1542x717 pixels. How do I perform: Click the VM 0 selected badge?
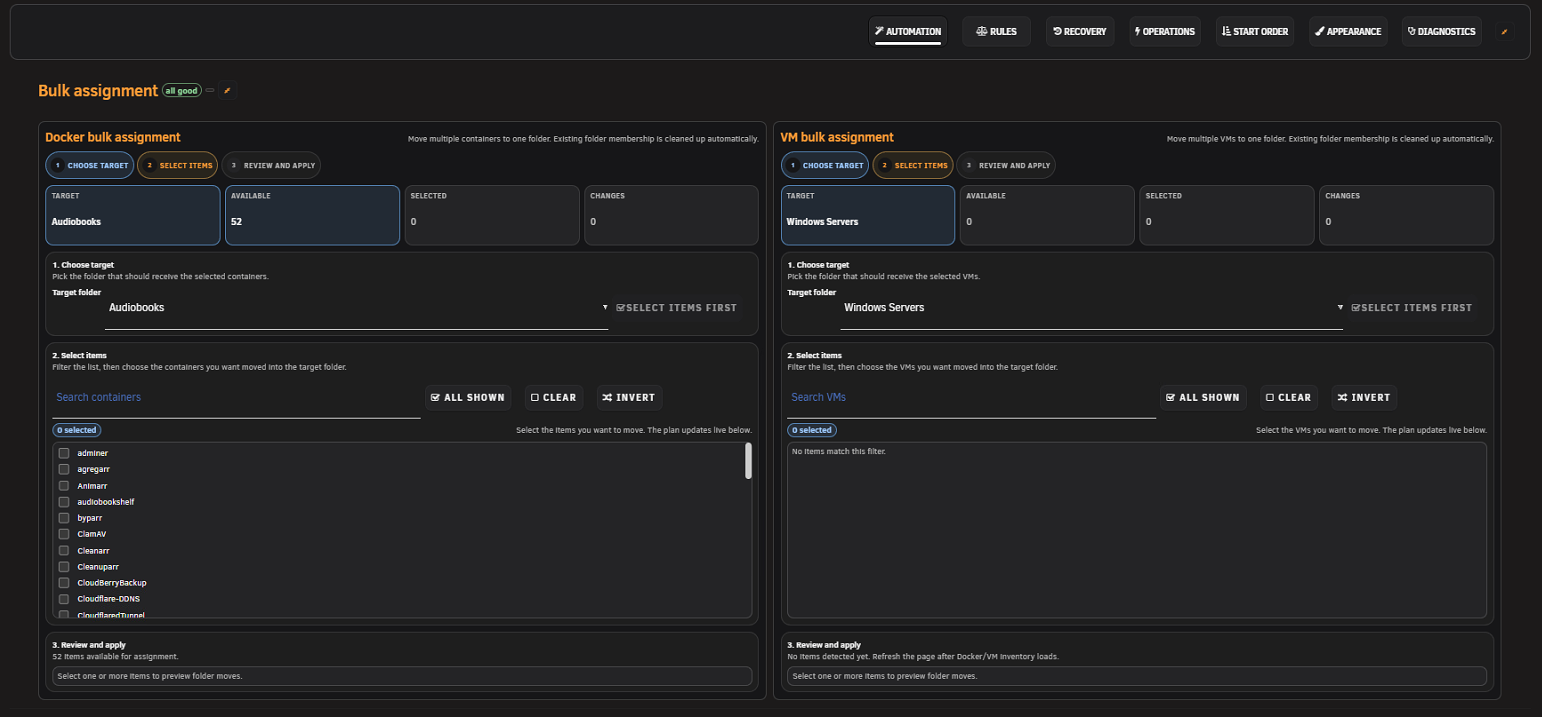[x=812, y=430]
